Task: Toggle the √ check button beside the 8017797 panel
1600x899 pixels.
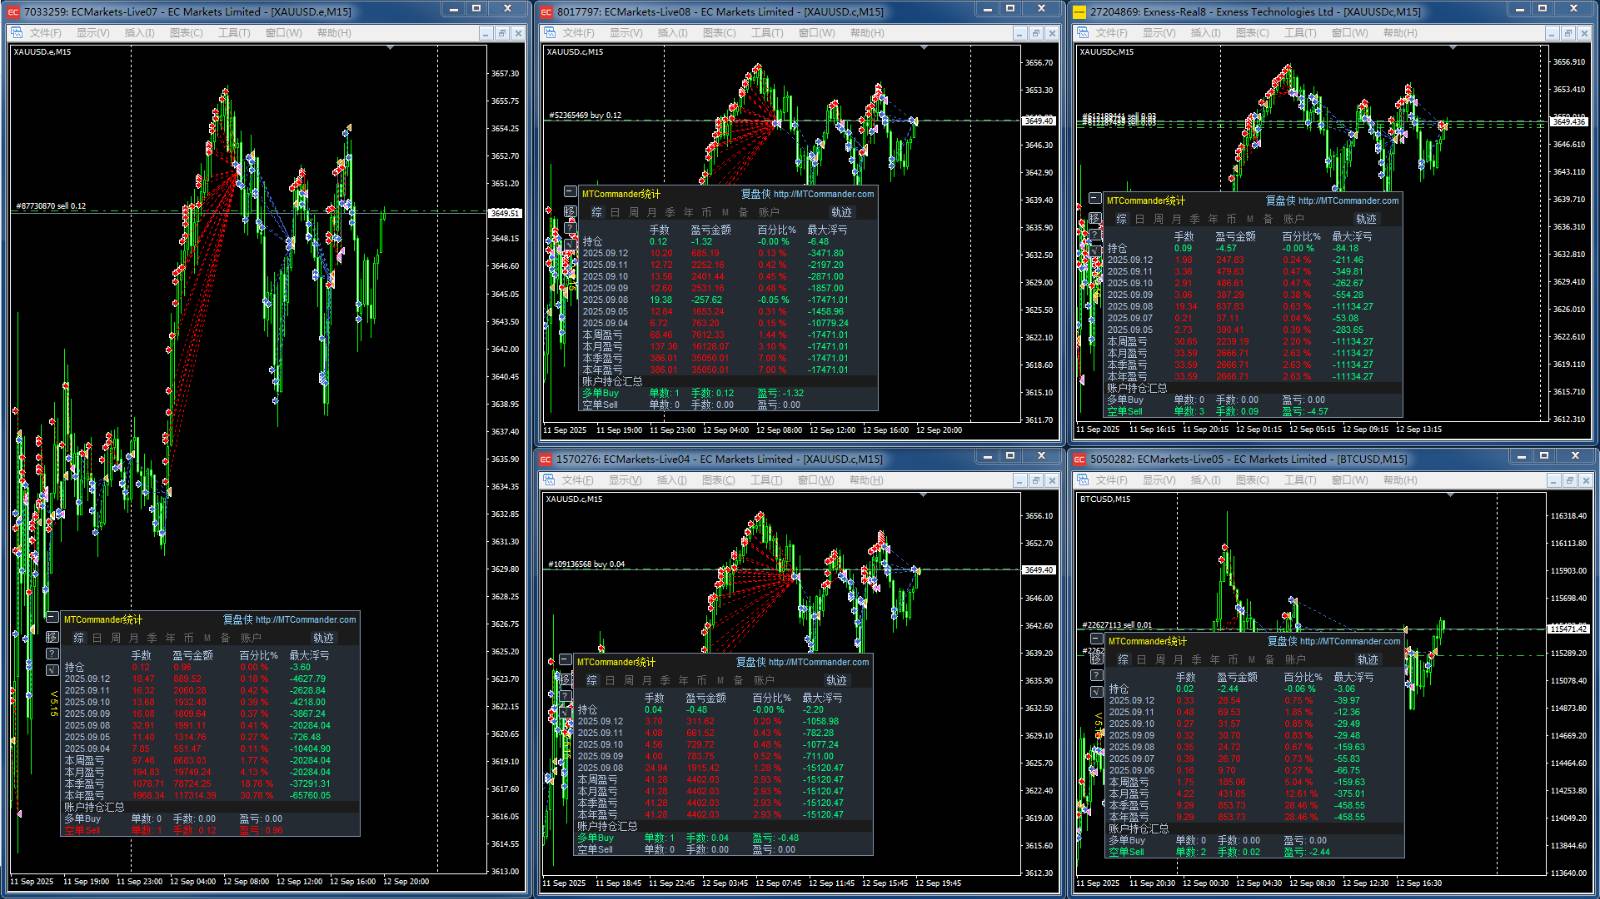Action: pos(570,243)
